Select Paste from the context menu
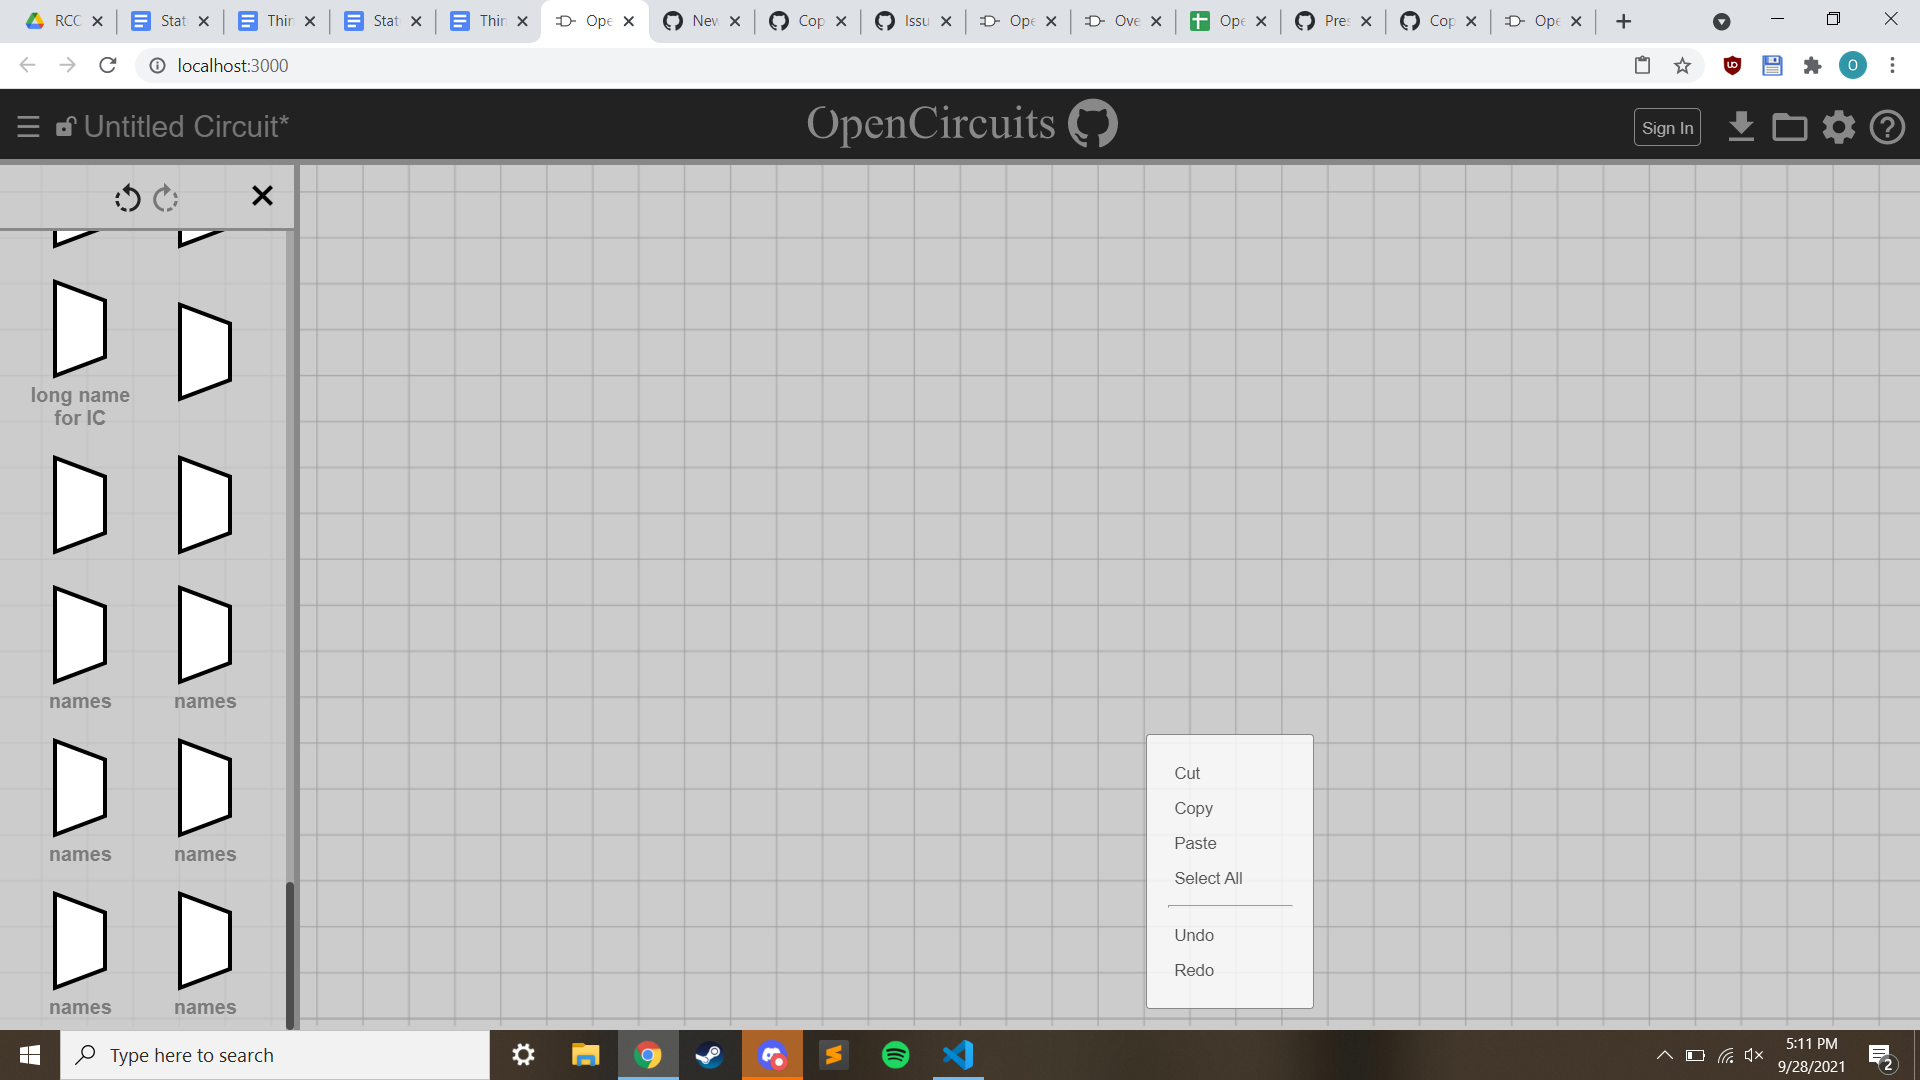 click(1194, 843)
